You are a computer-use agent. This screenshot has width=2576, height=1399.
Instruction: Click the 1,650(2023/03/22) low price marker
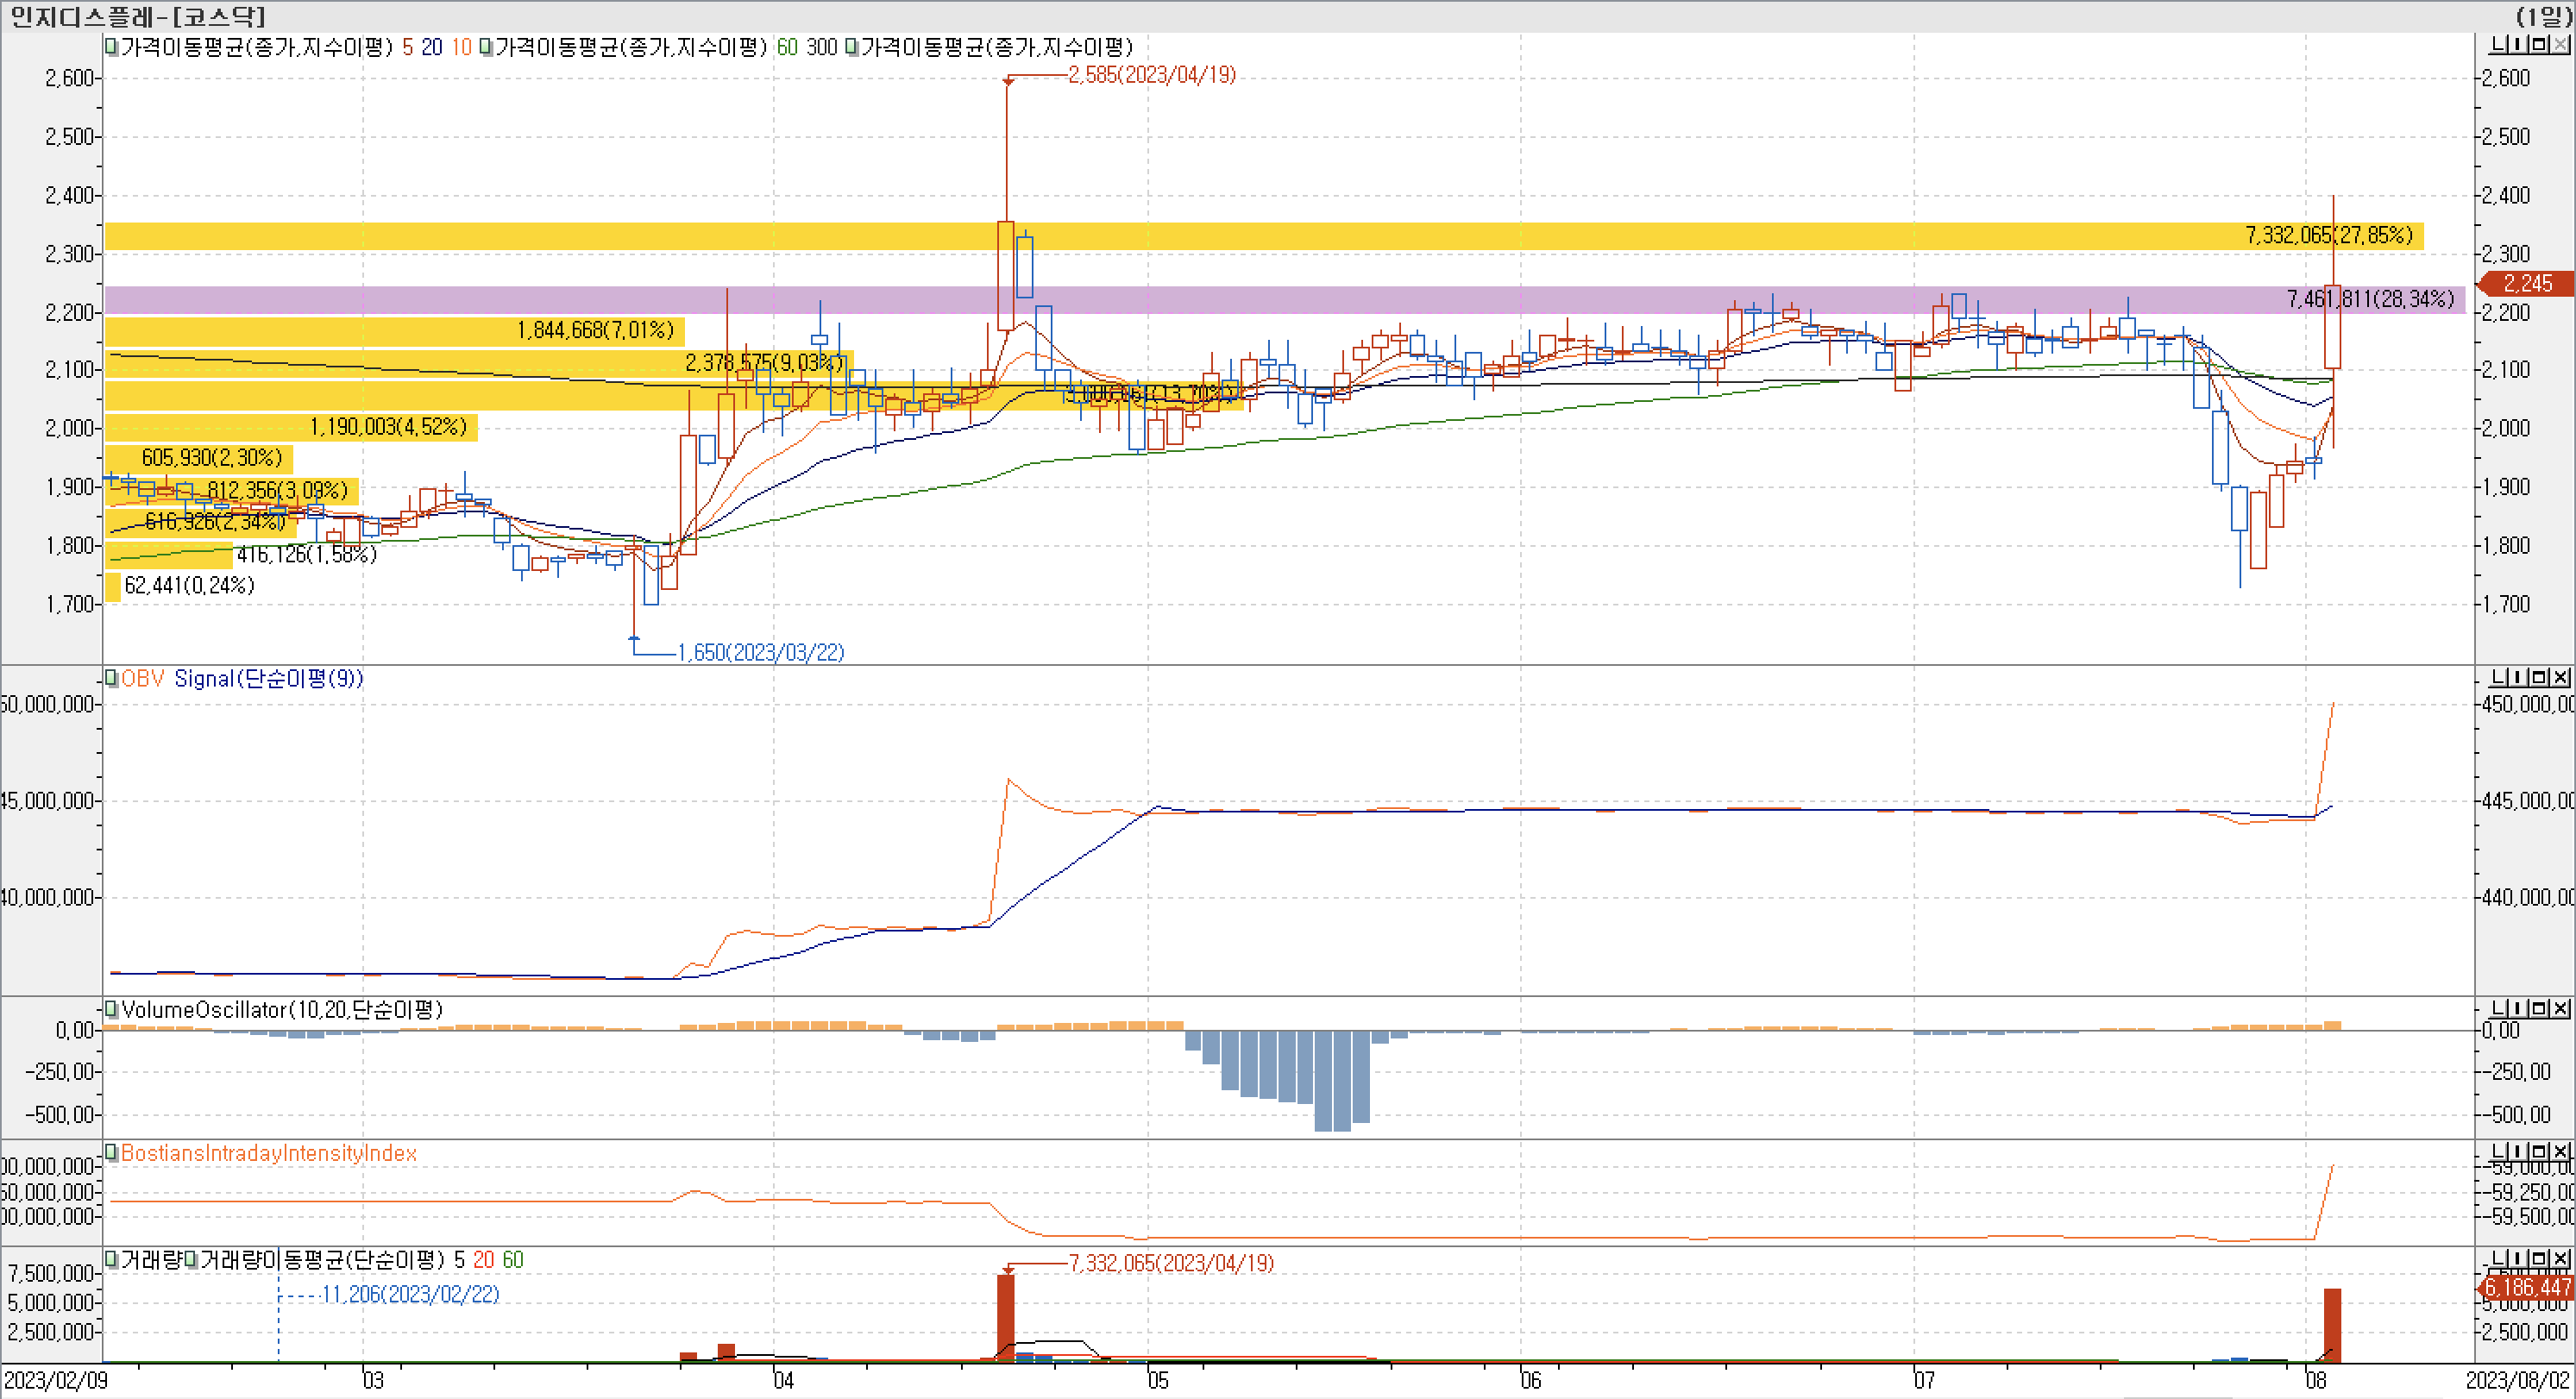coord(760,653)
